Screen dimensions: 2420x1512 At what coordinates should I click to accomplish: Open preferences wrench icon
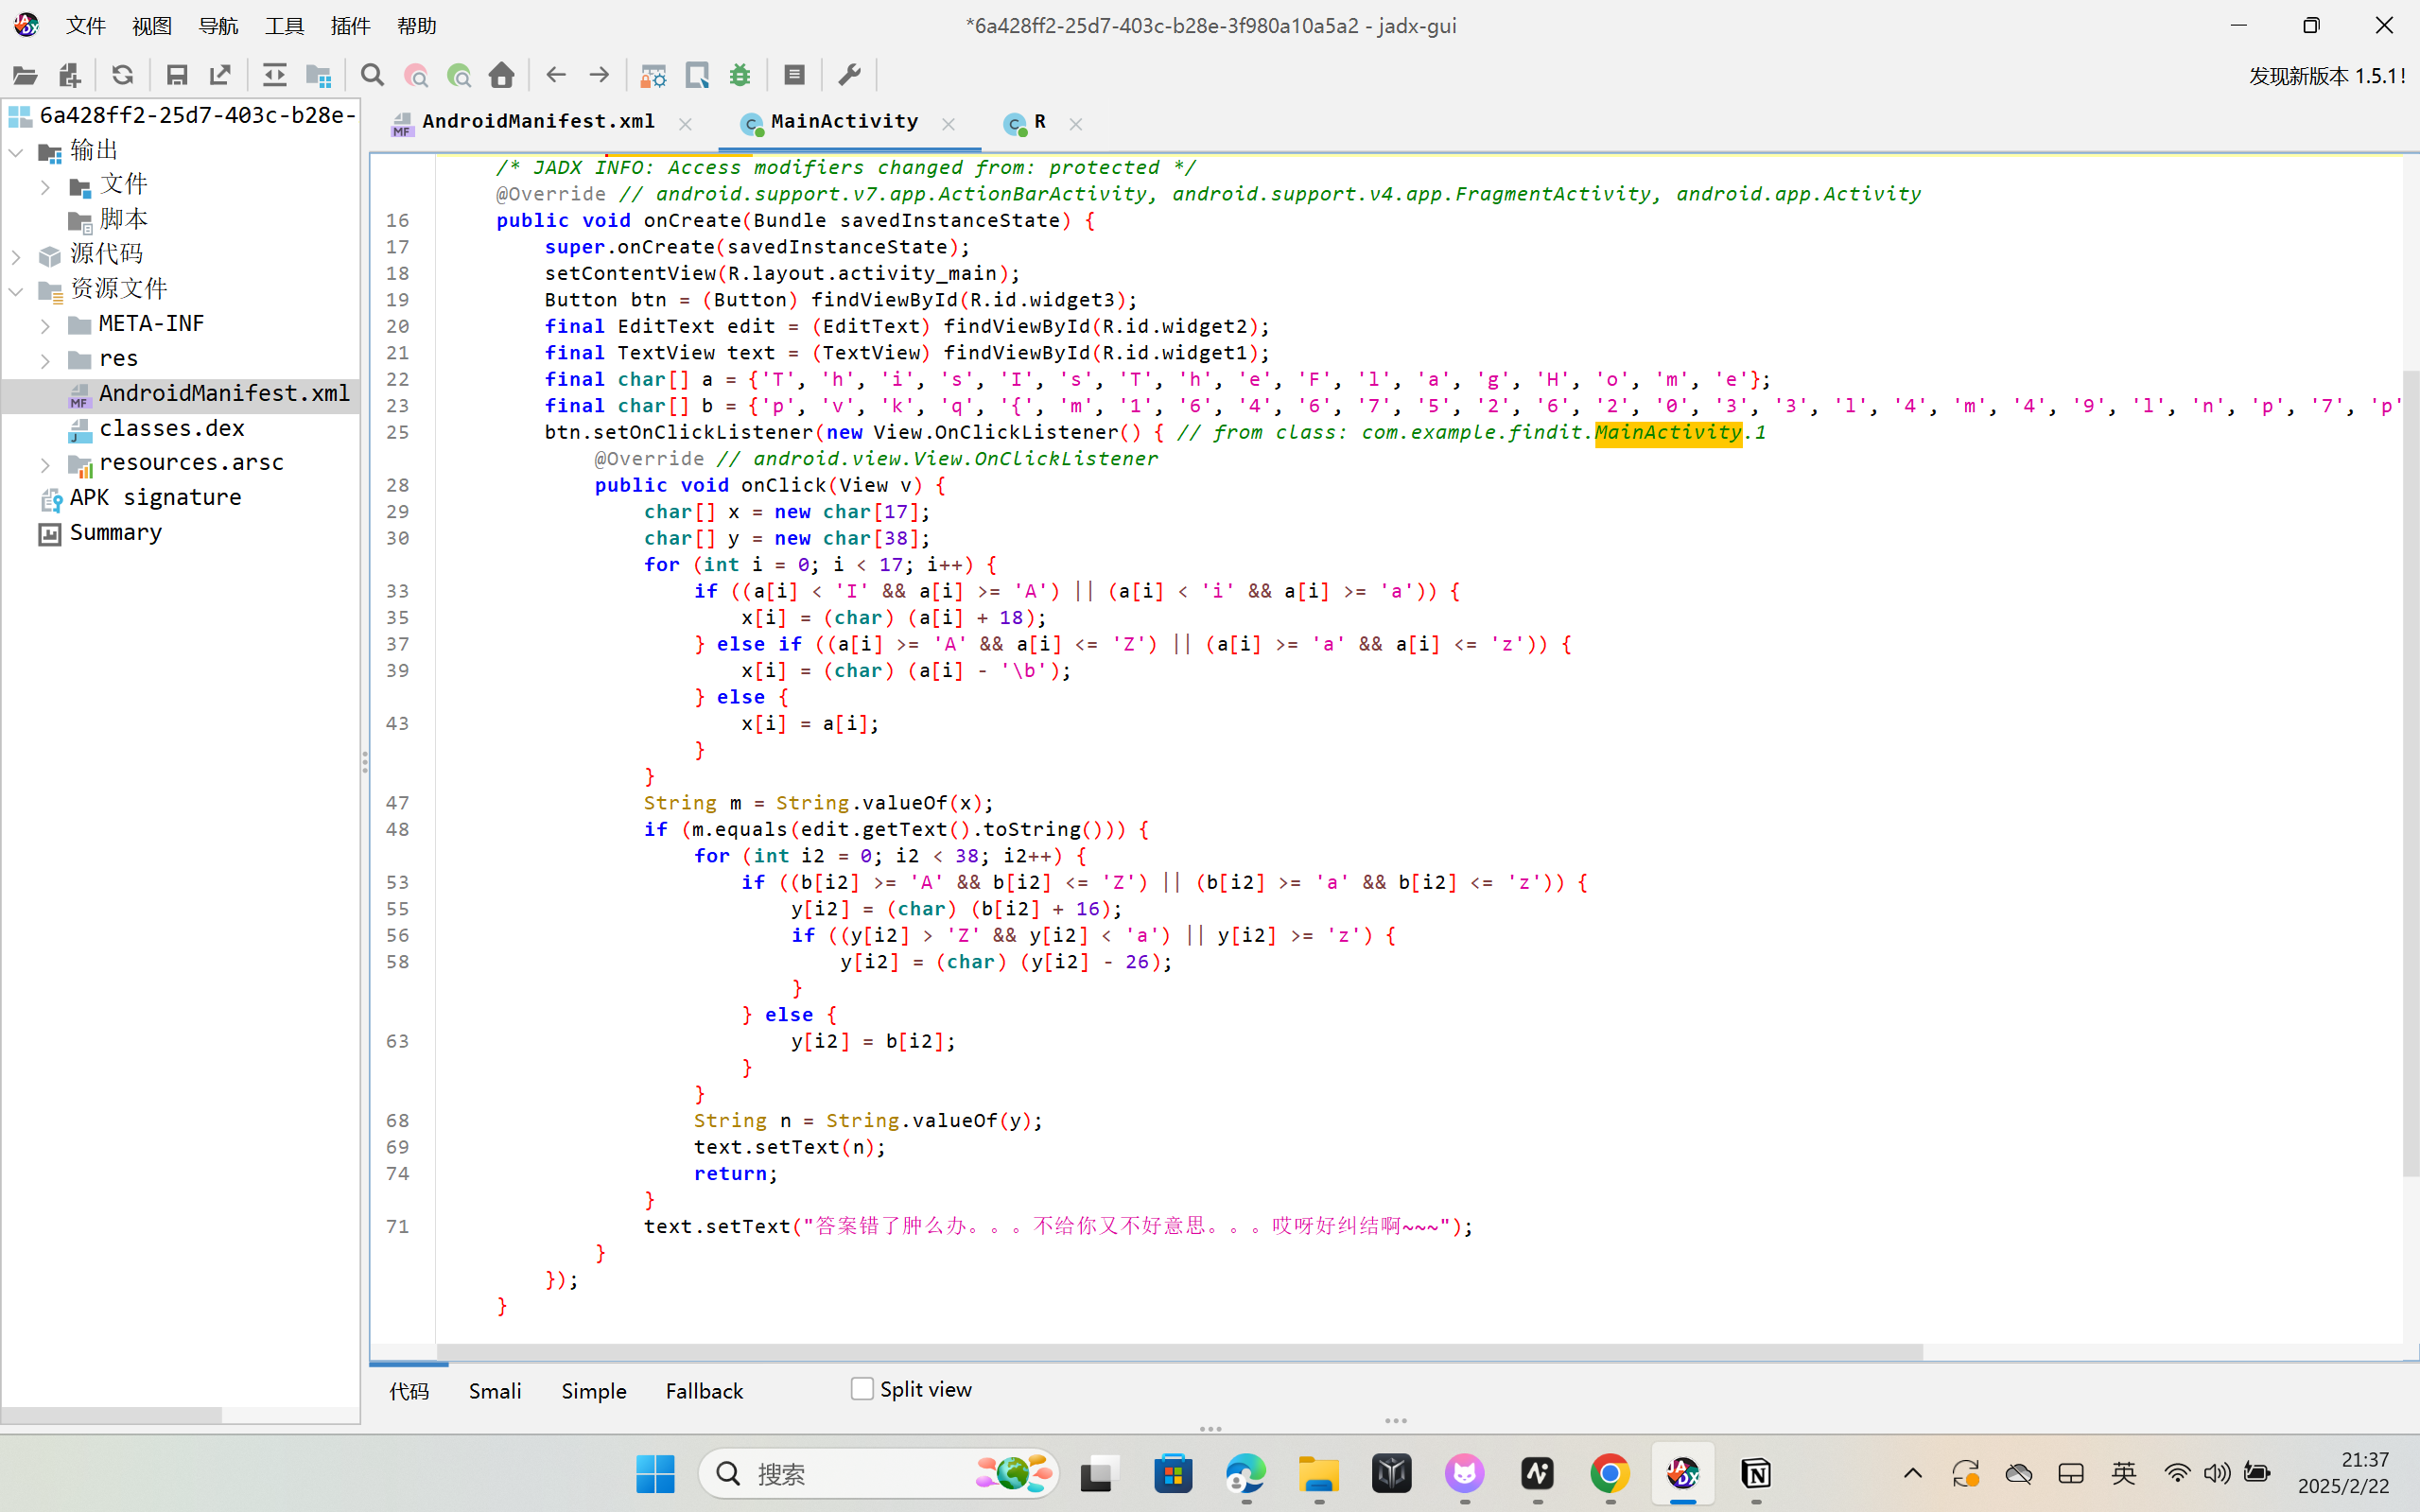(850, 75)
